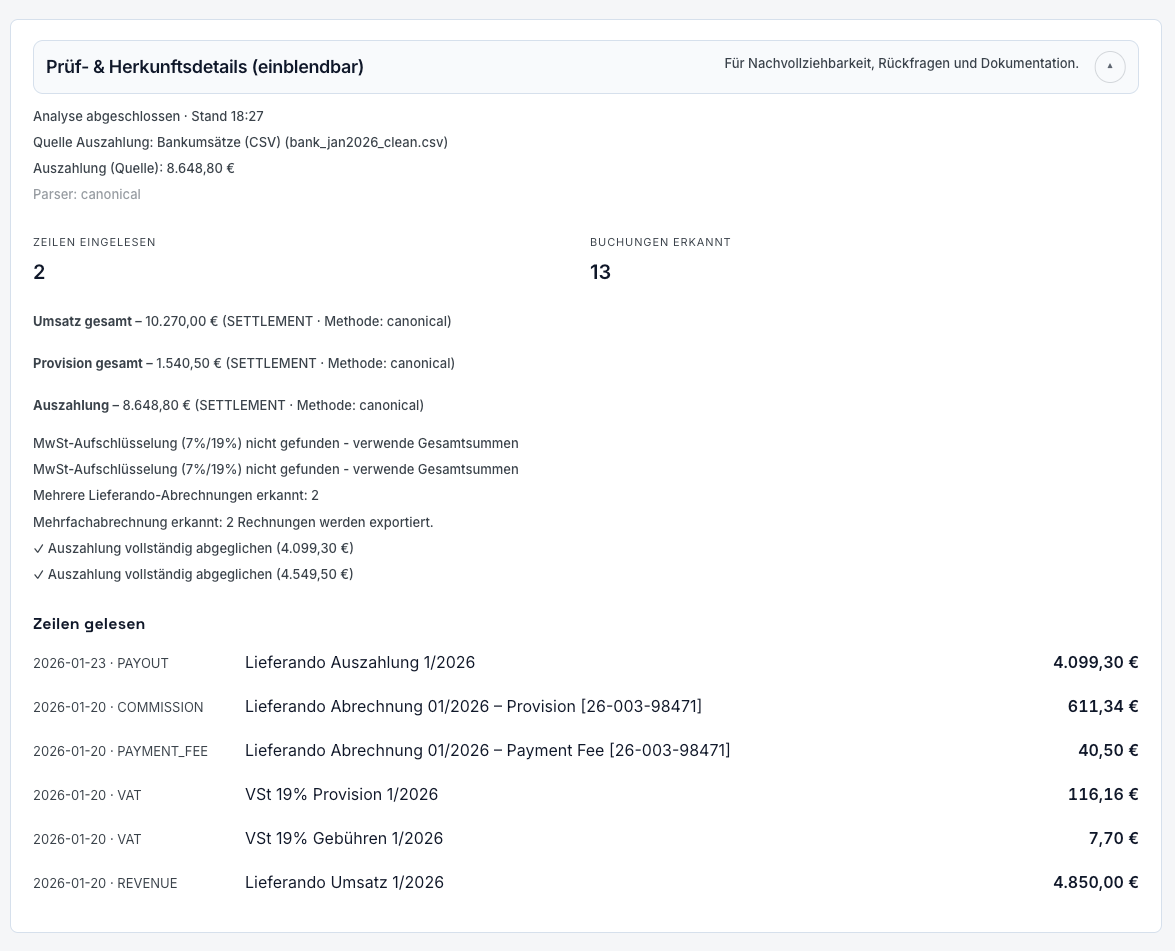Screen dimensions: 1175x951
Task: Select the VSt 19% Provision 1/2026 entry
Action: pyautogui.click(x=341, y=794)
